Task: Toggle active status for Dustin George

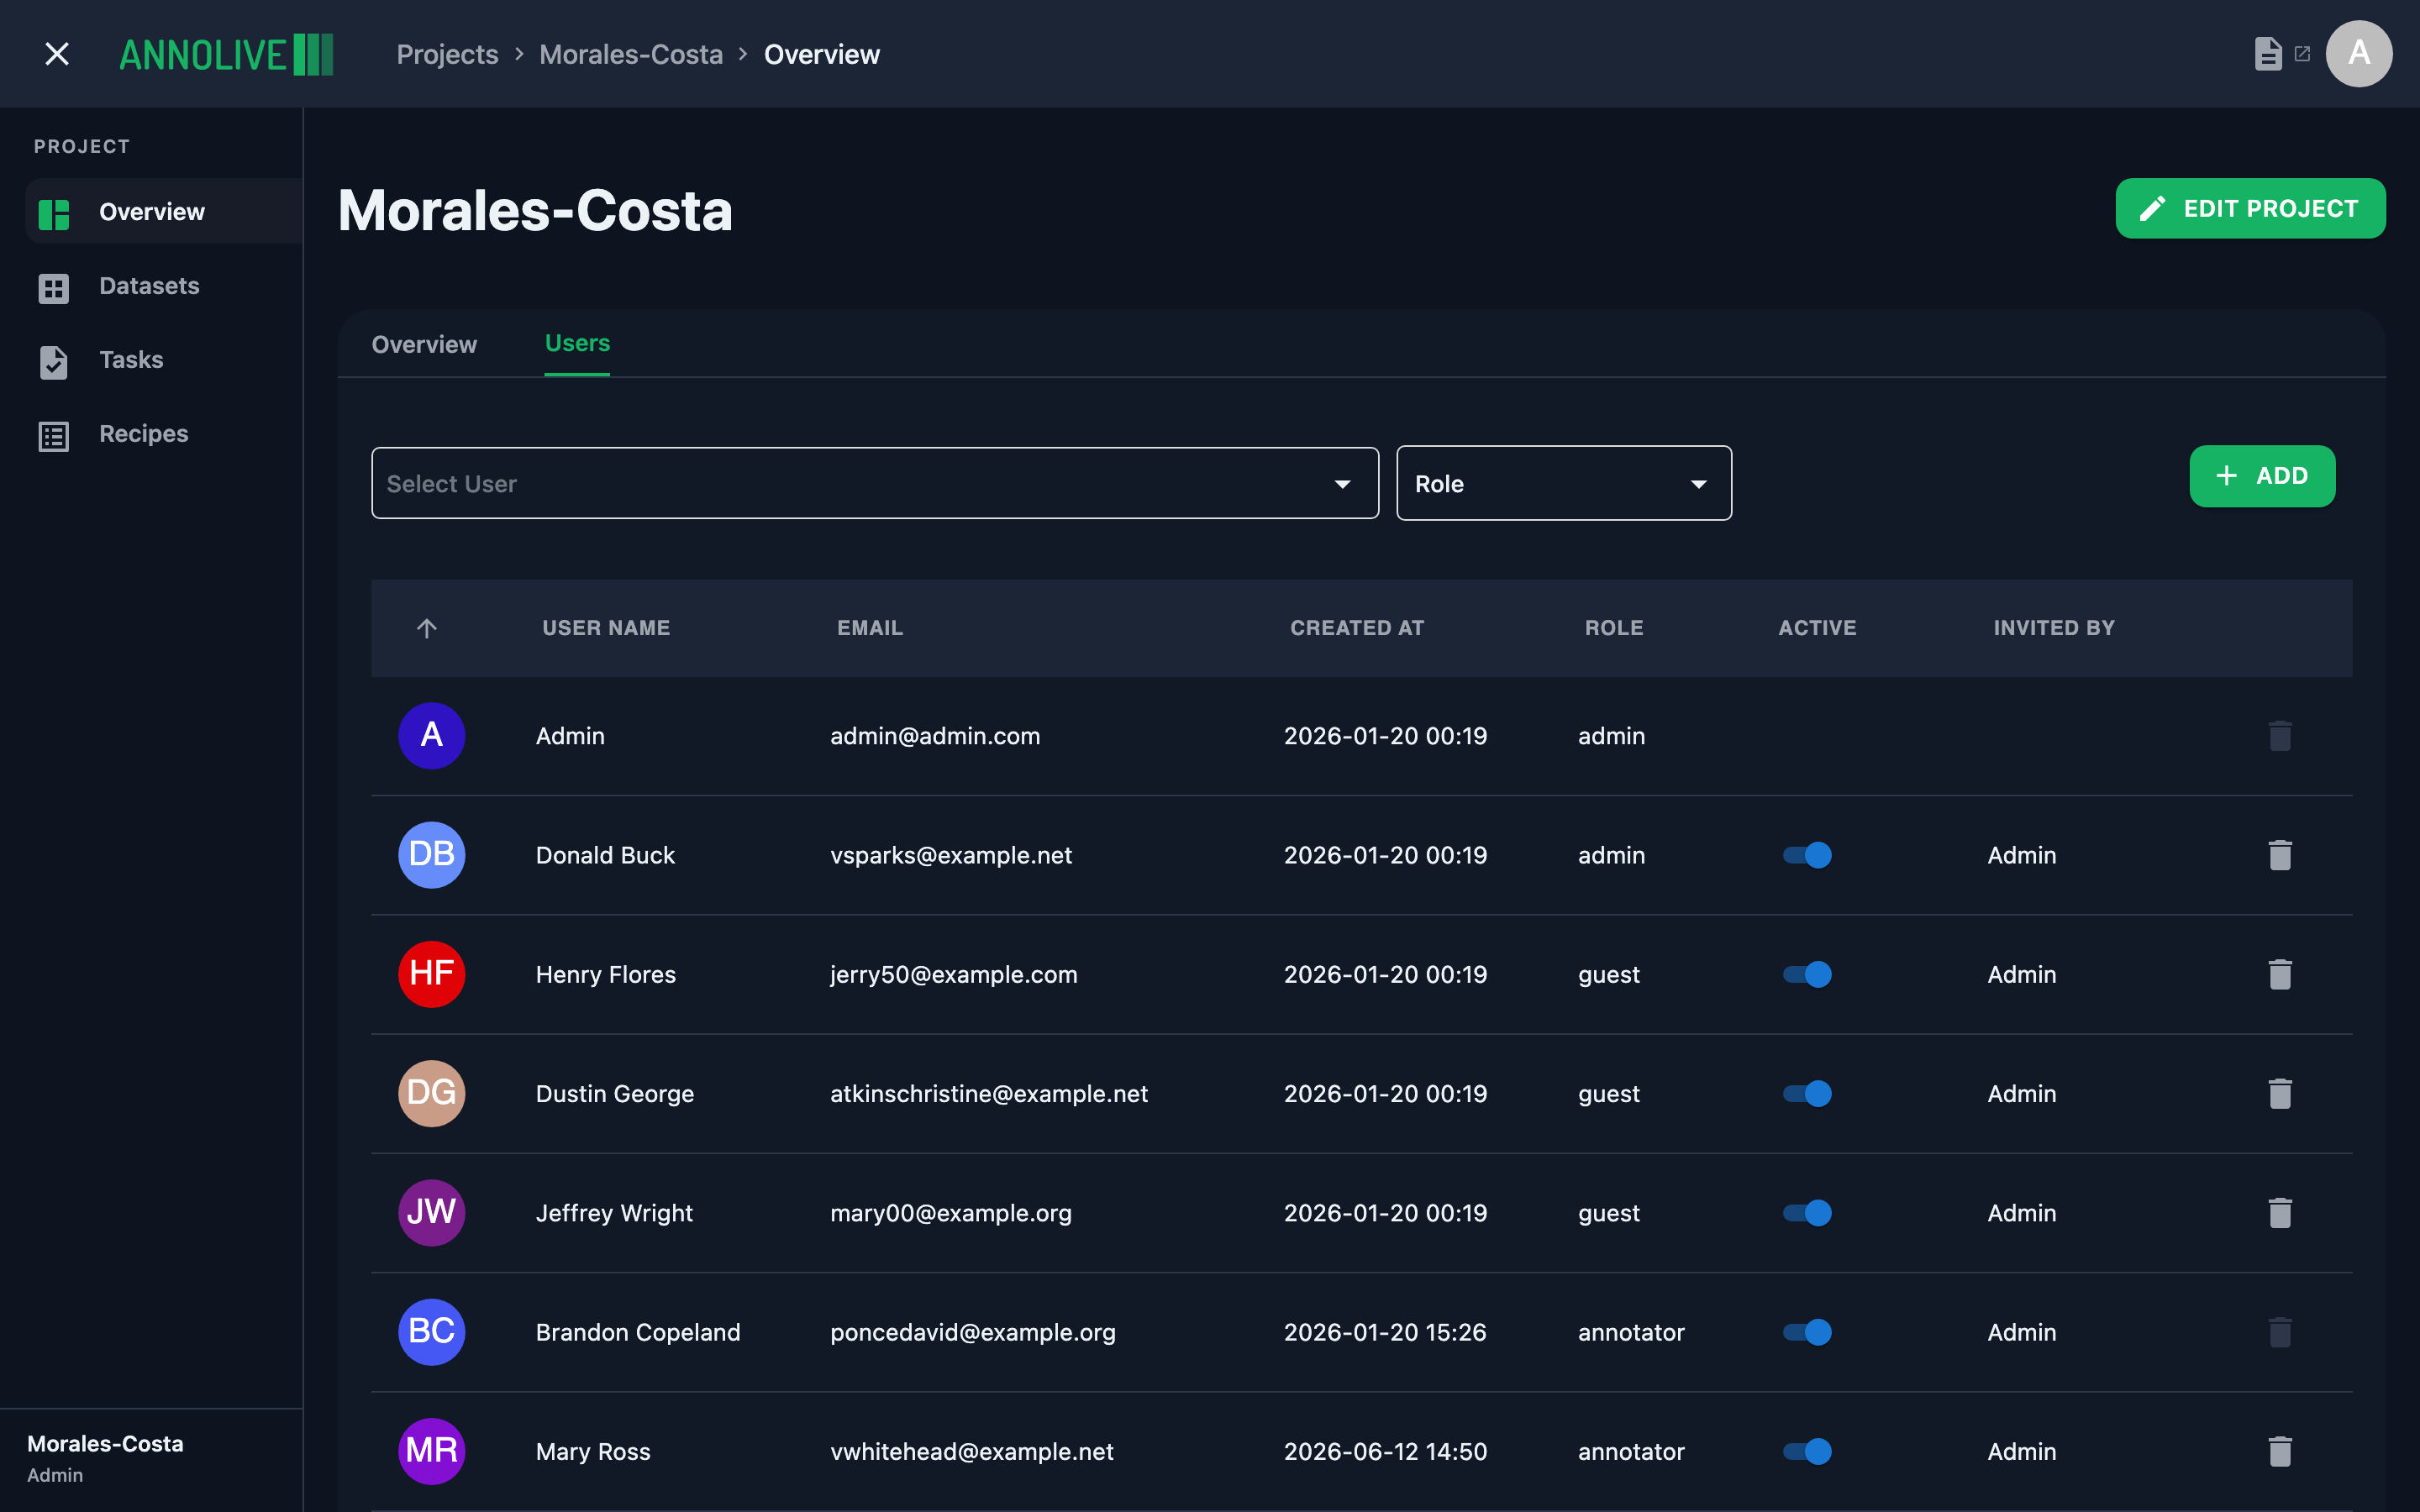Action: (1807, 1093)
